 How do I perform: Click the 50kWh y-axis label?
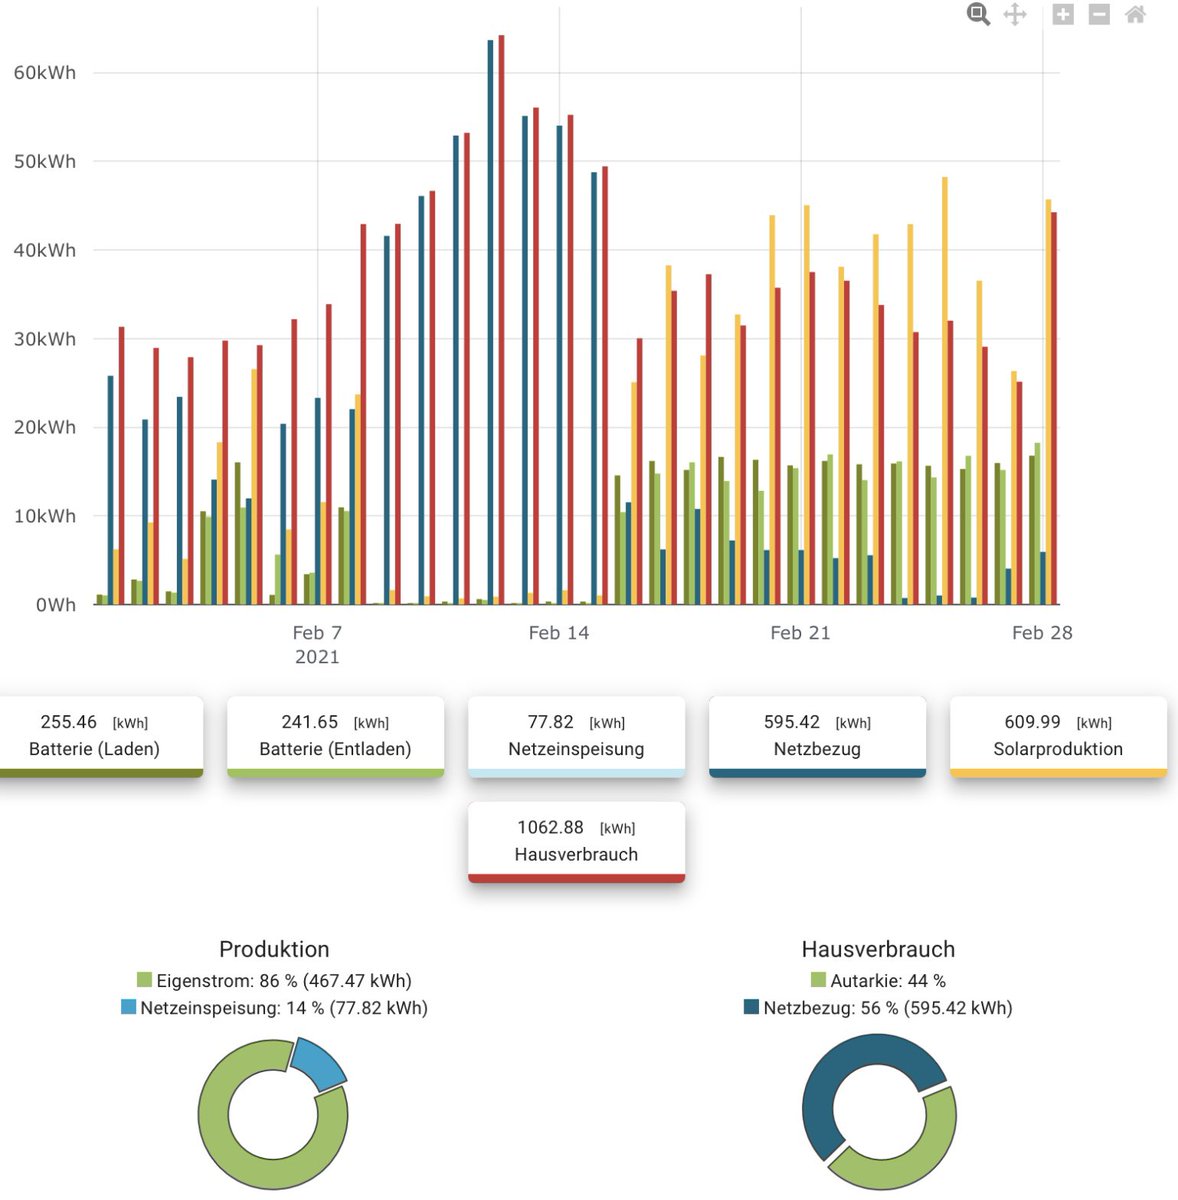(44, 161)
